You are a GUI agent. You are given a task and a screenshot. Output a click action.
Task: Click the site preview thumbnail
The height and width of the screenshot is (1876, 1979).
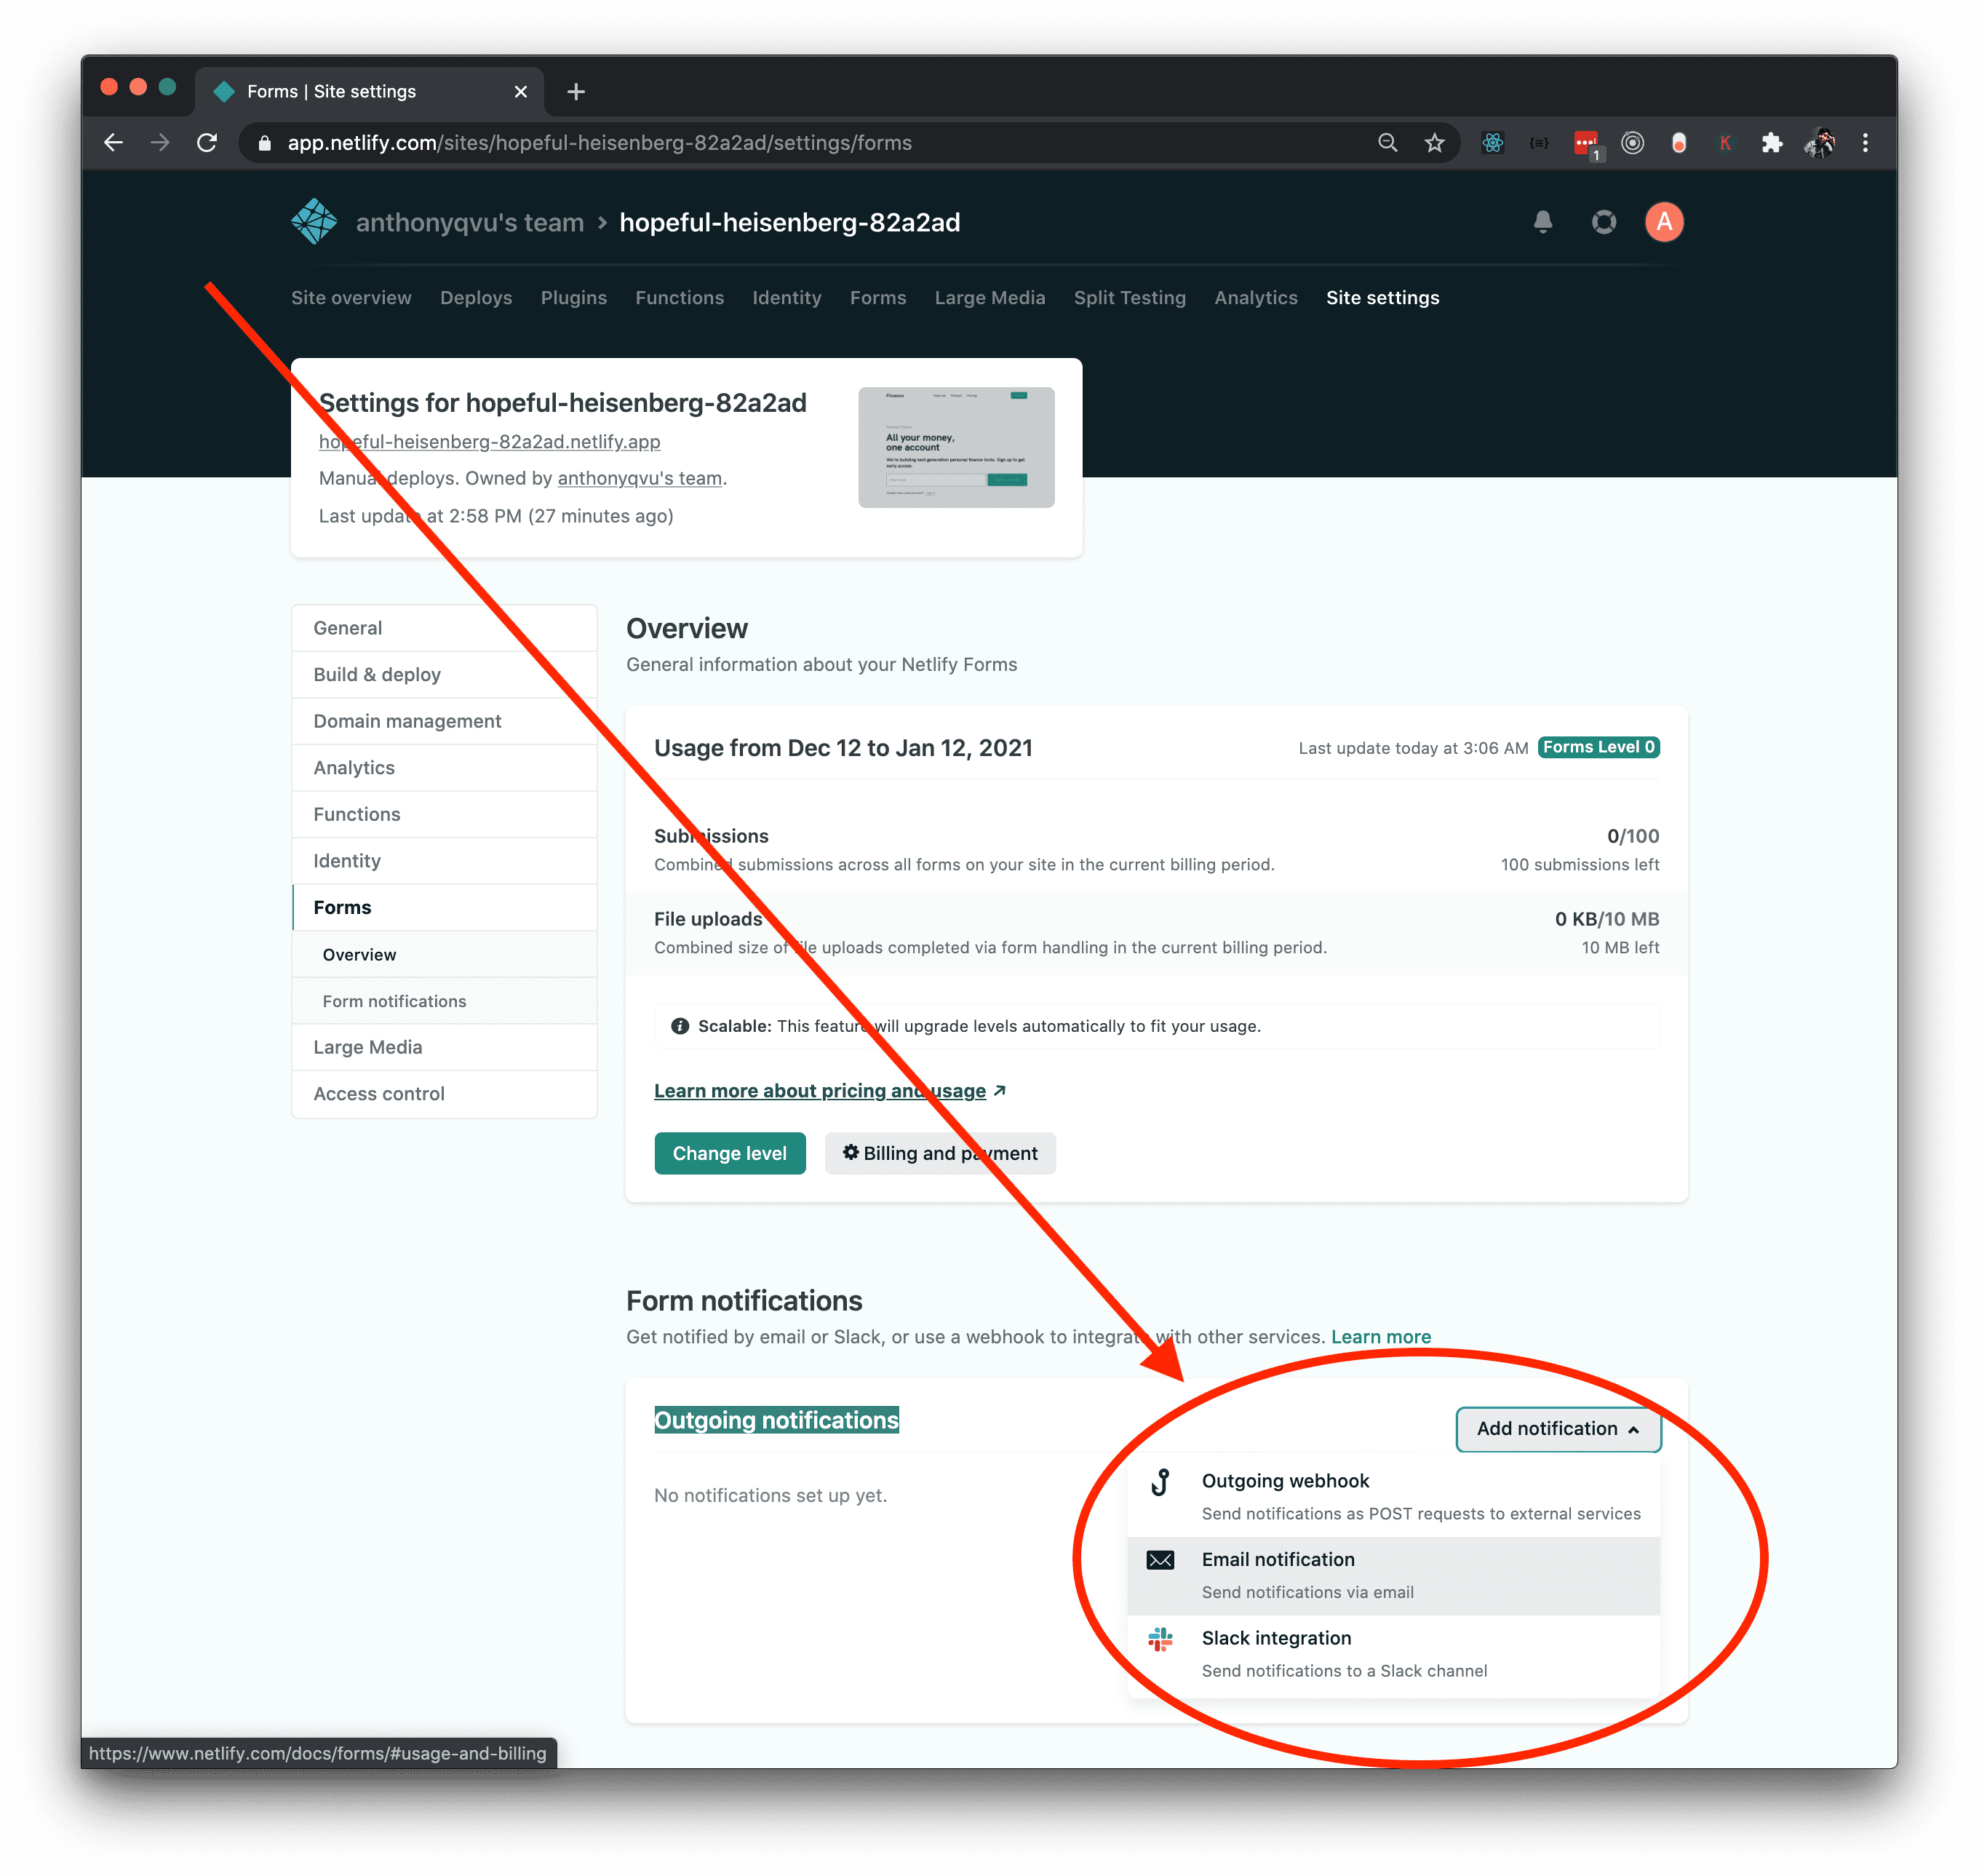point(956,447)
